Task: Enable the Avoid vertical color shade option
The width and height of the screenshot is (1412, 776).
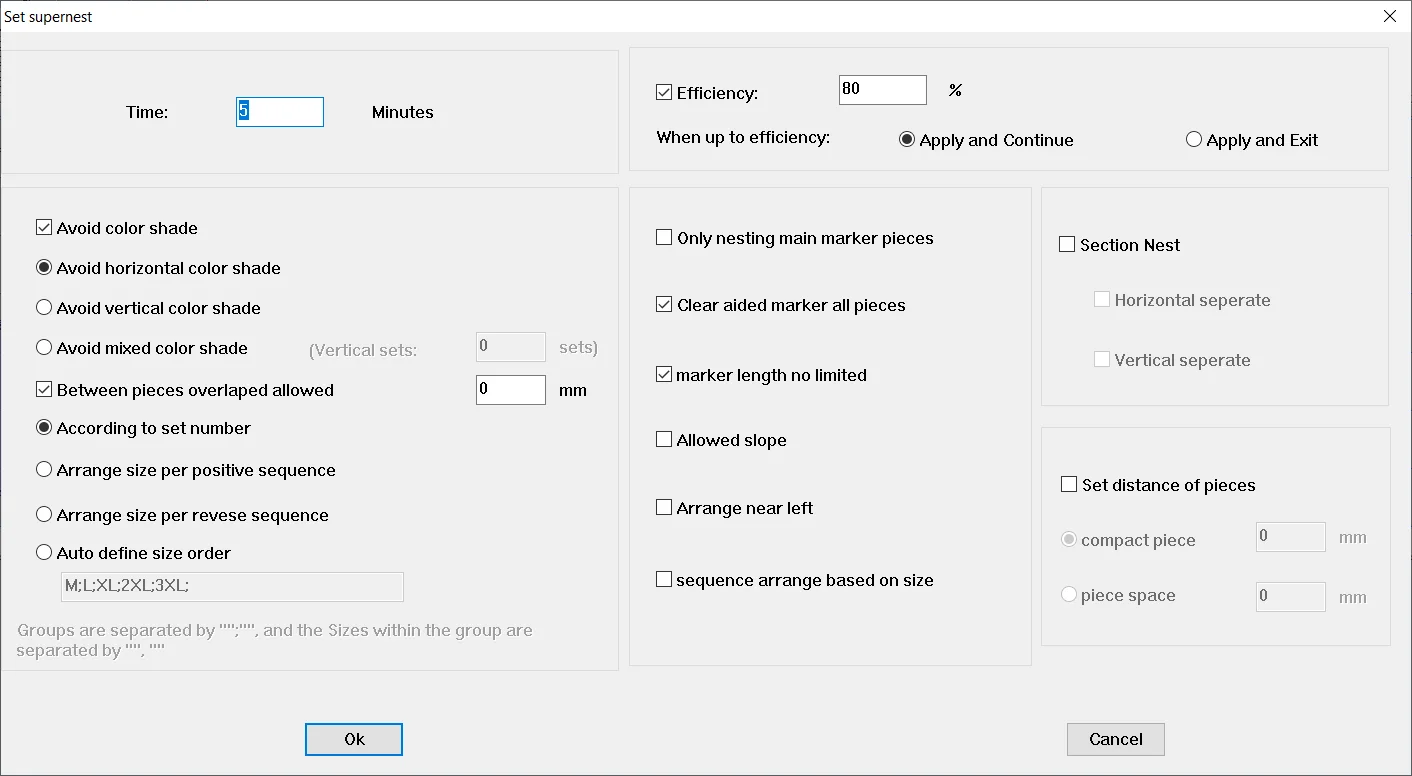Action: (x=44, y=308)
